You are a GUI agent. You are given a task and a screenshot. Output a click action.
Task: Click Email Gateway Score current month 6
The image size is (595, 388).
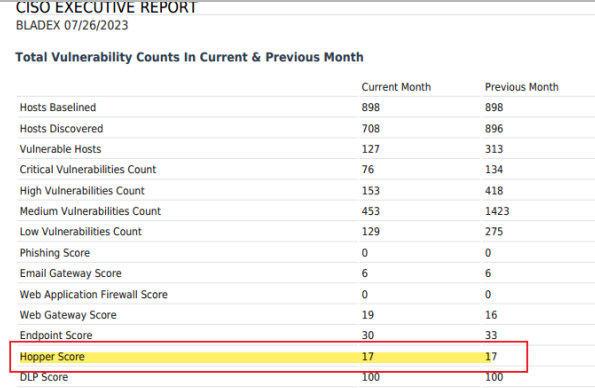click(x=365, y=273)
